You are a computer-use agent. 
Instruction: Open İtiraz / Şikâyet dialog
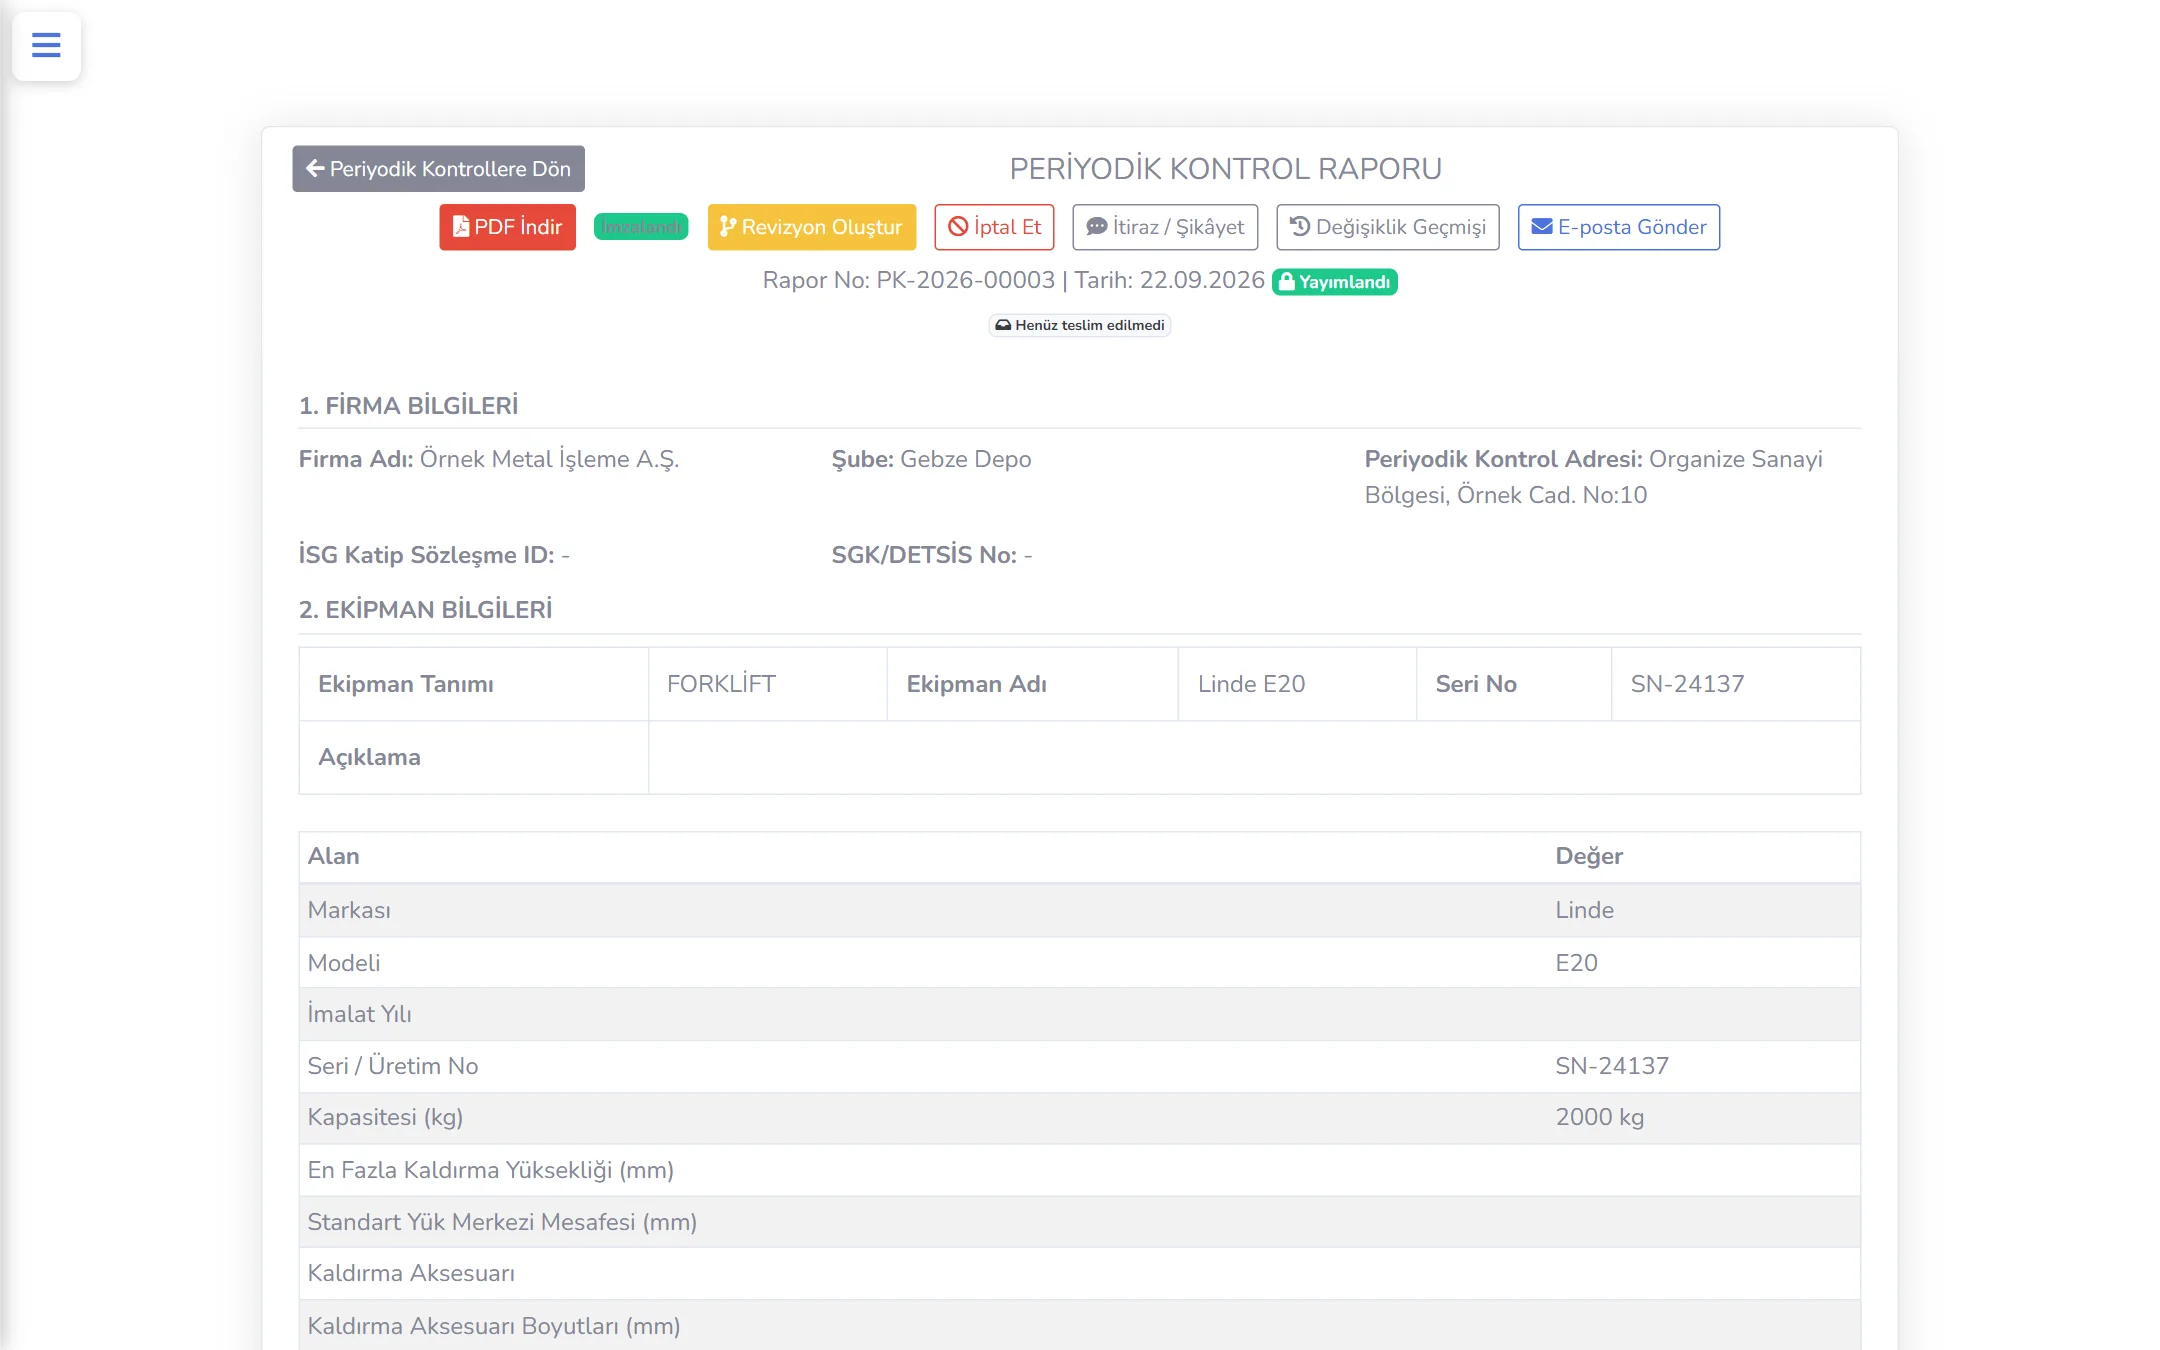[1165, 227]
